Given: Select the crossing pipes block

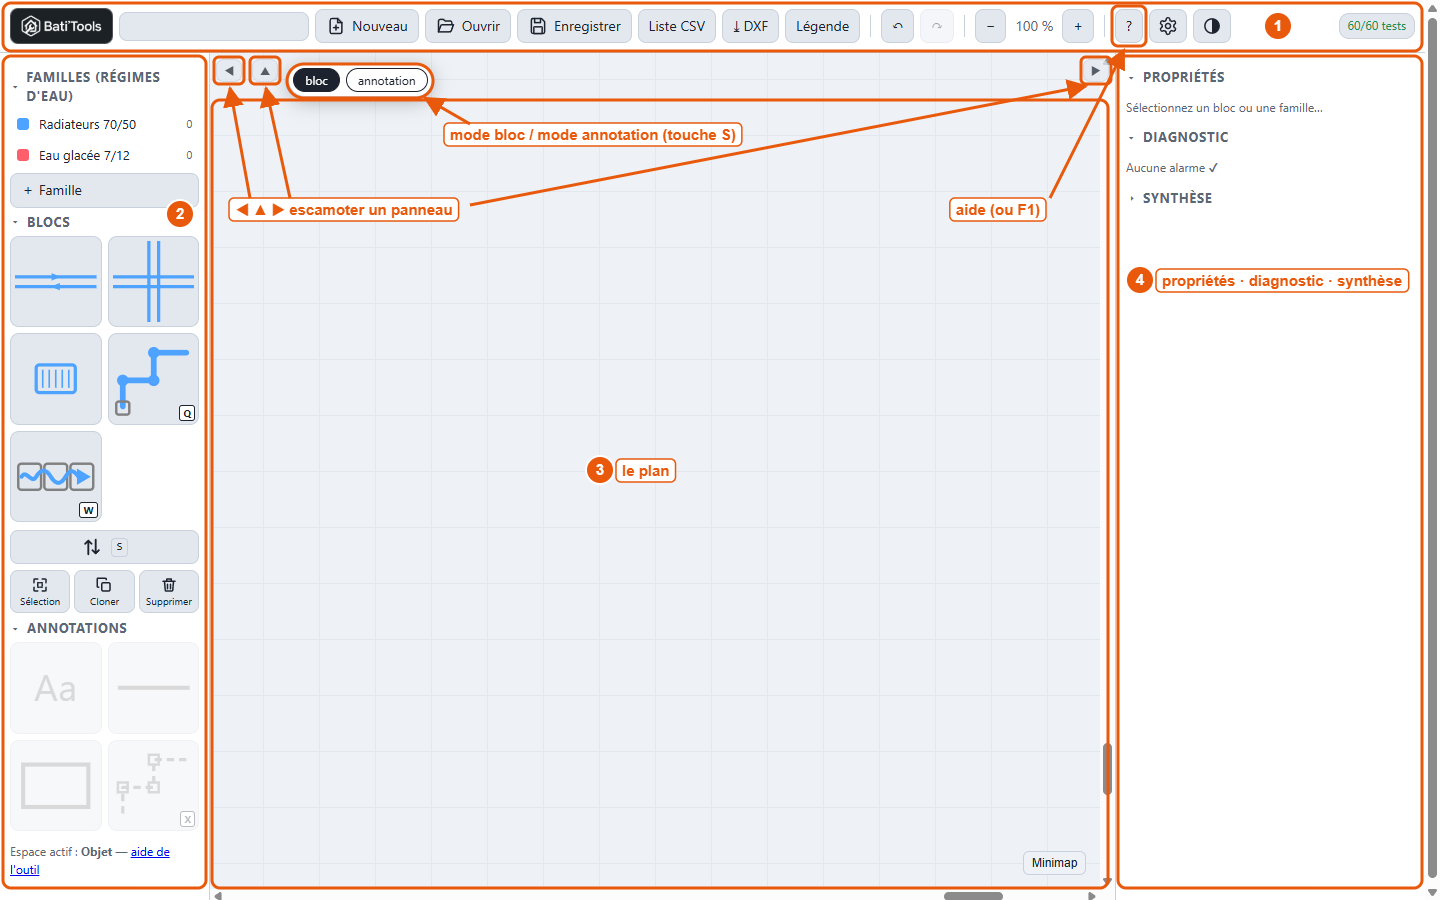Looking at the screenshot, I should pyautogui.click(x=153, y=282).
